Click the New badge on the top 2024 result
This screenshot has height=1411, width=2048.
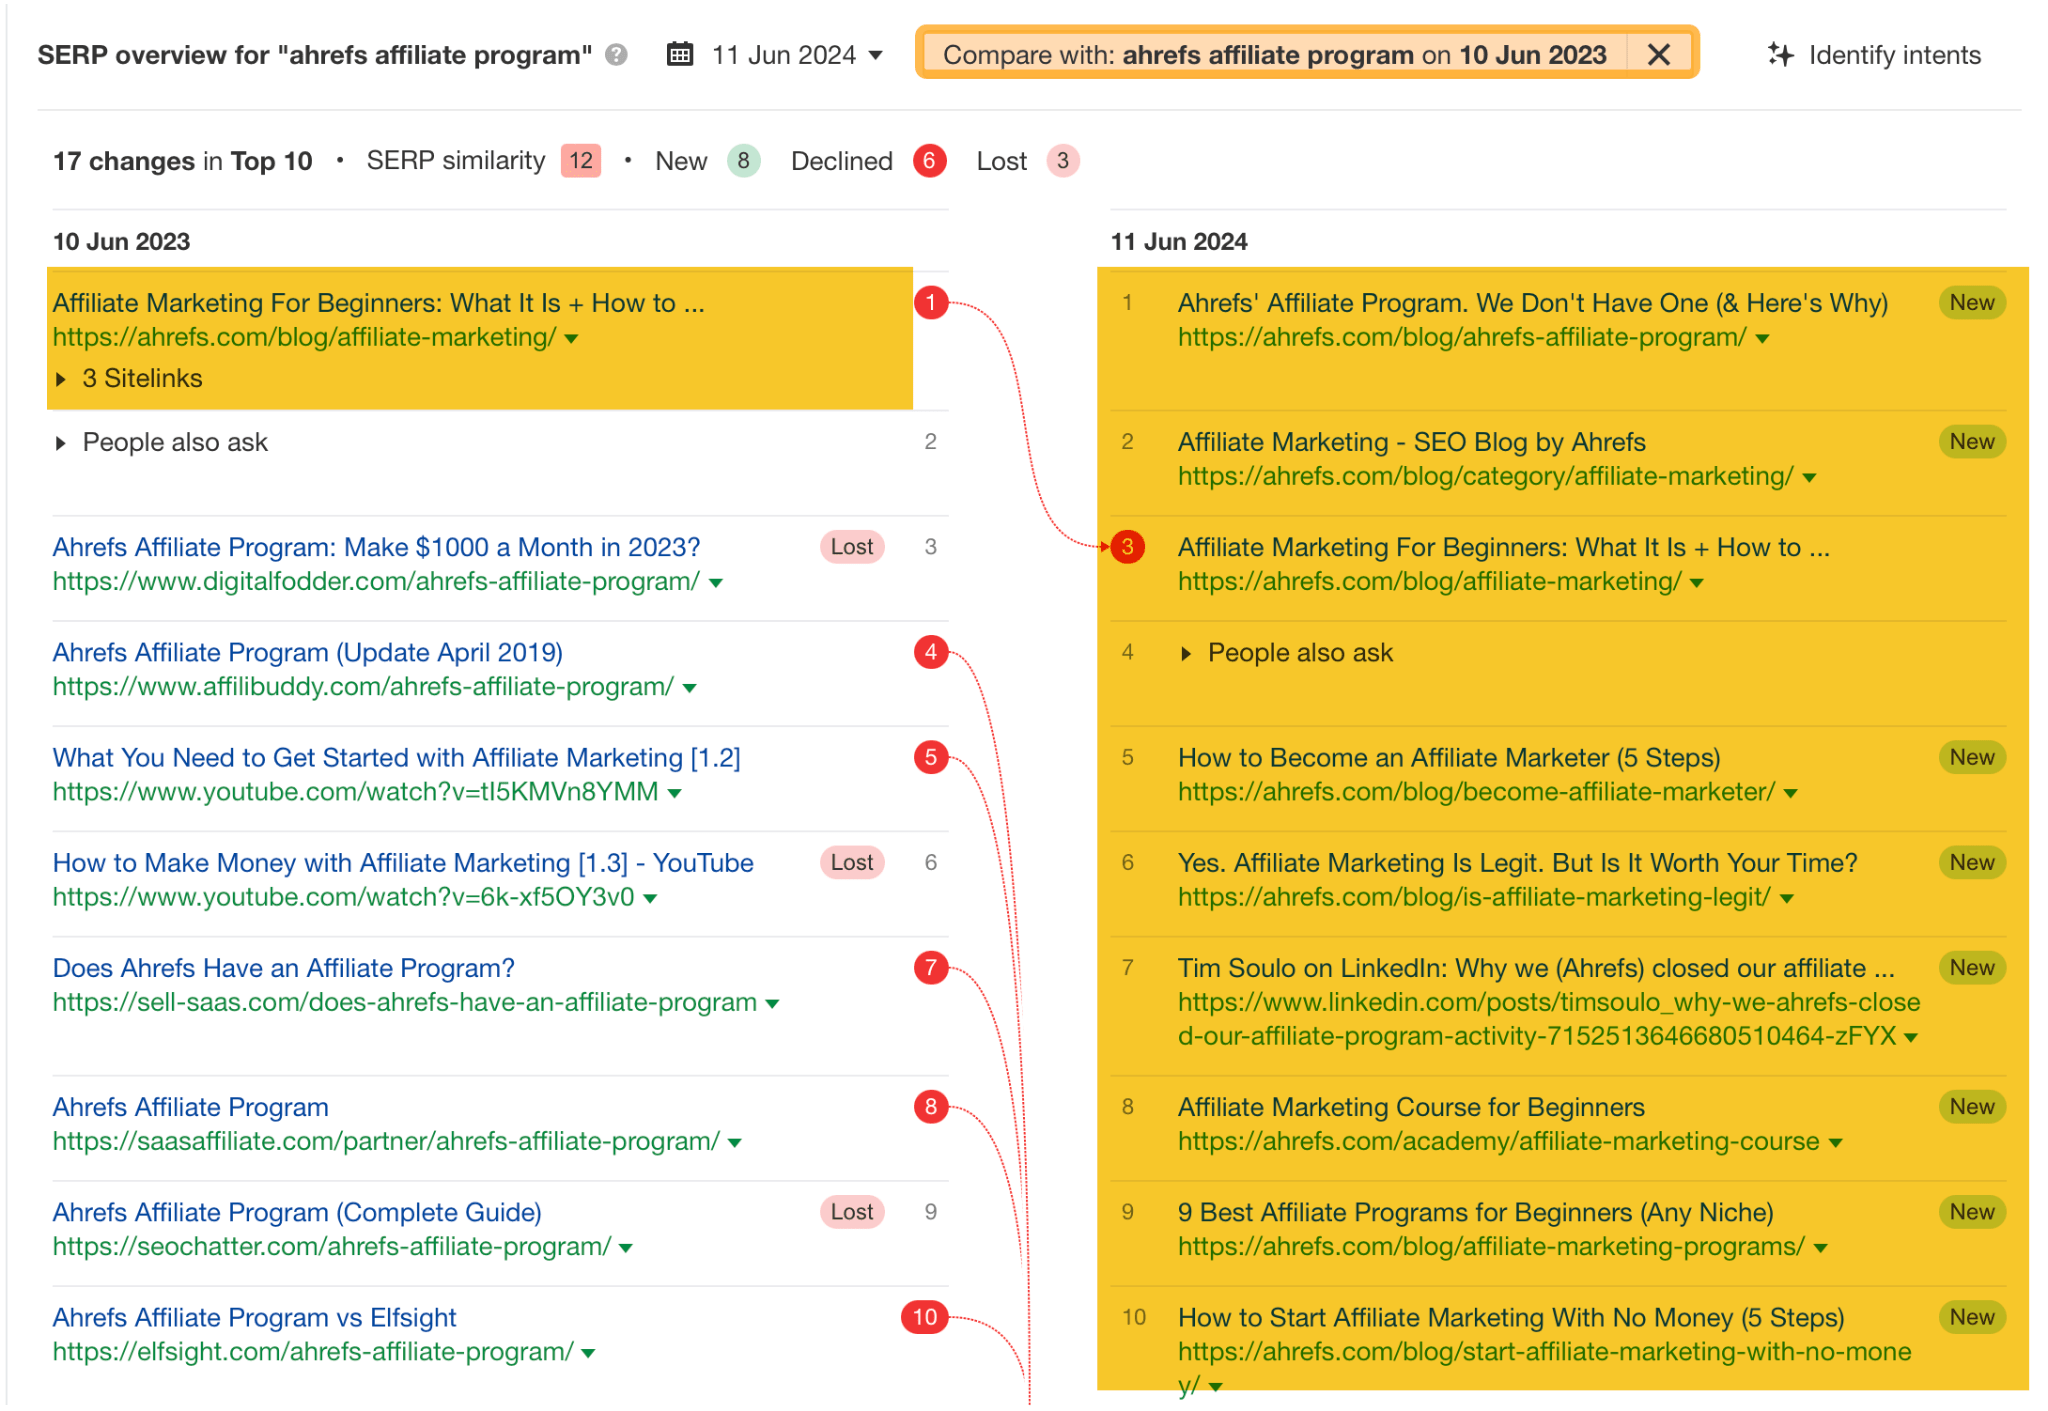tap(1969, 302)
